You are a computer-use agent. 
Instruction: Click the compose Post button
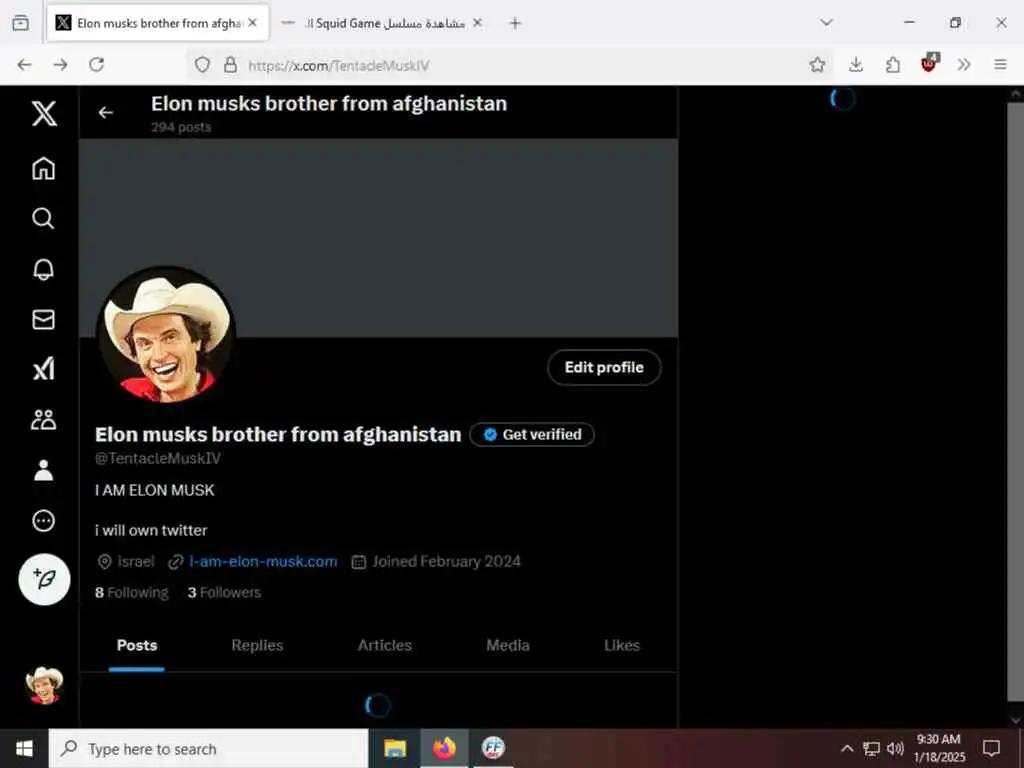pos(44,579)
